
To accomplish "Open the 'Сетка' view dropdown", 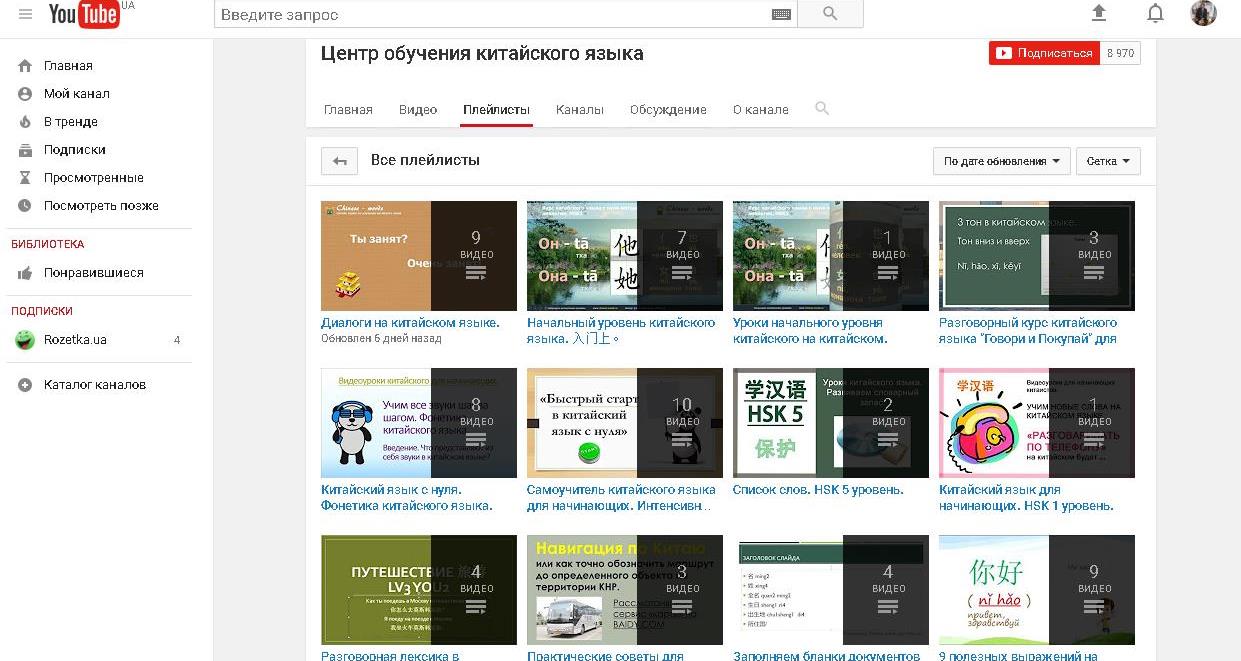I will click(1108, 161).
